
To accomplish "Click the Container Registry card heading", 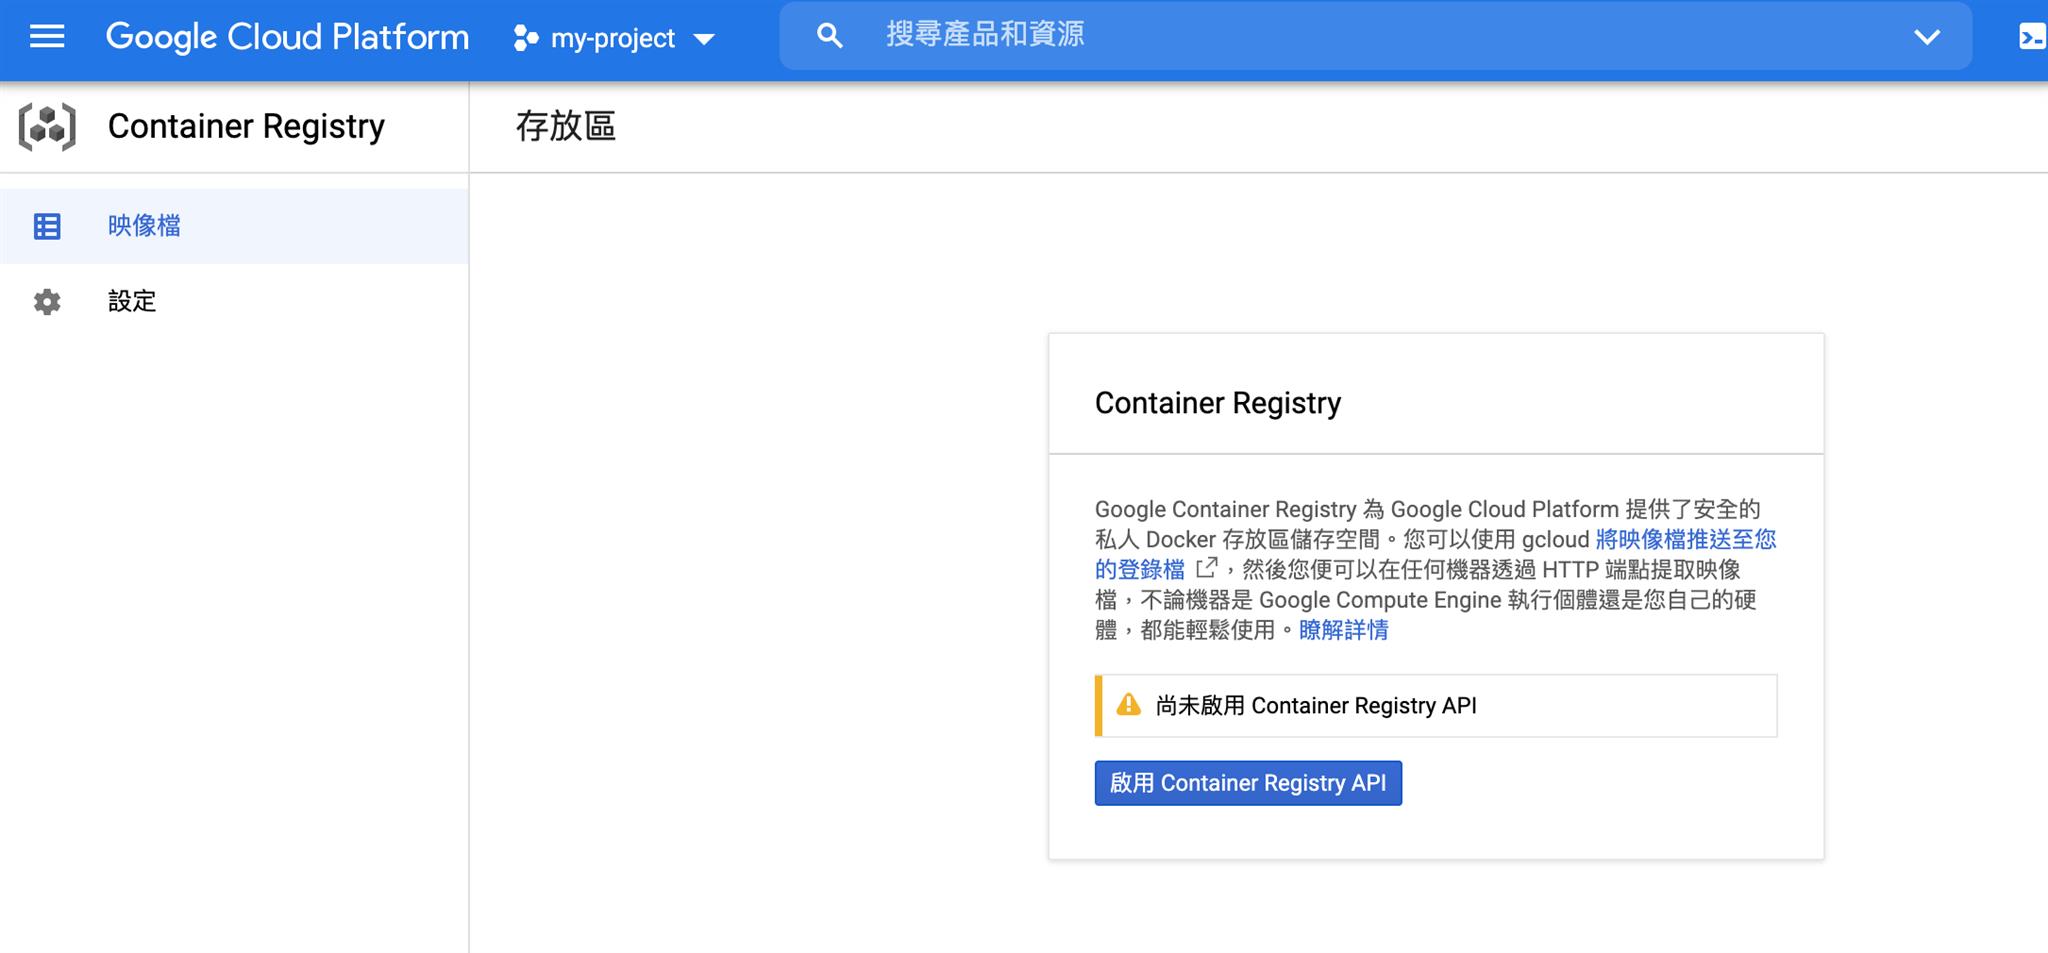I will (1217, 403).
